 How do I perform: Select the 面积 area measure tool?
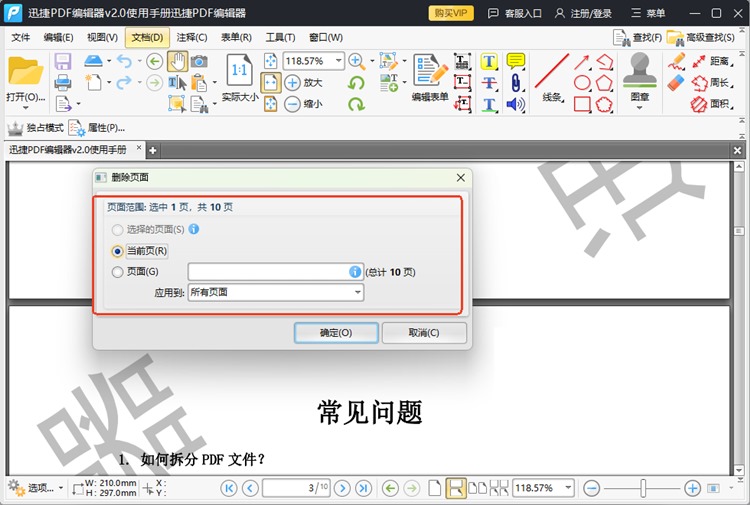[x=713, y=104]
